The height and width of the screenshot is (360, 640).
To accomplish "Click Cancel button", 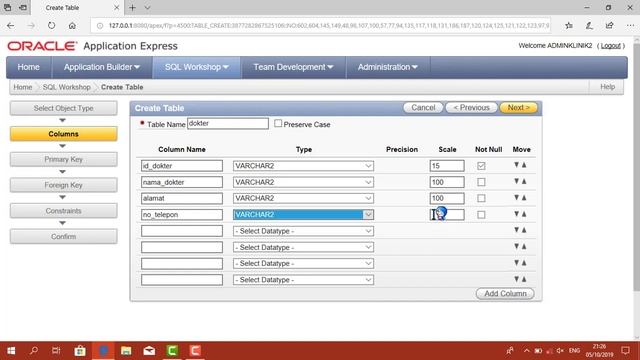I will point(423,107).
